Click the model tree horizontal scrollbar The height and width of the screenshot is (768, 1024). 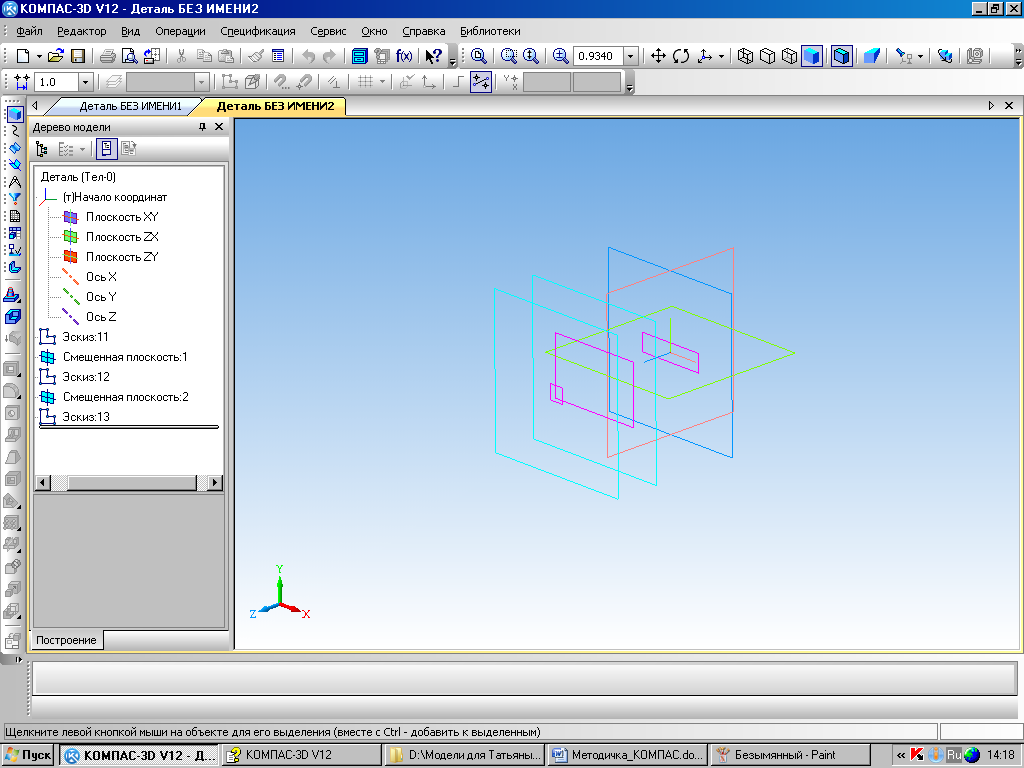pos(130,483)
